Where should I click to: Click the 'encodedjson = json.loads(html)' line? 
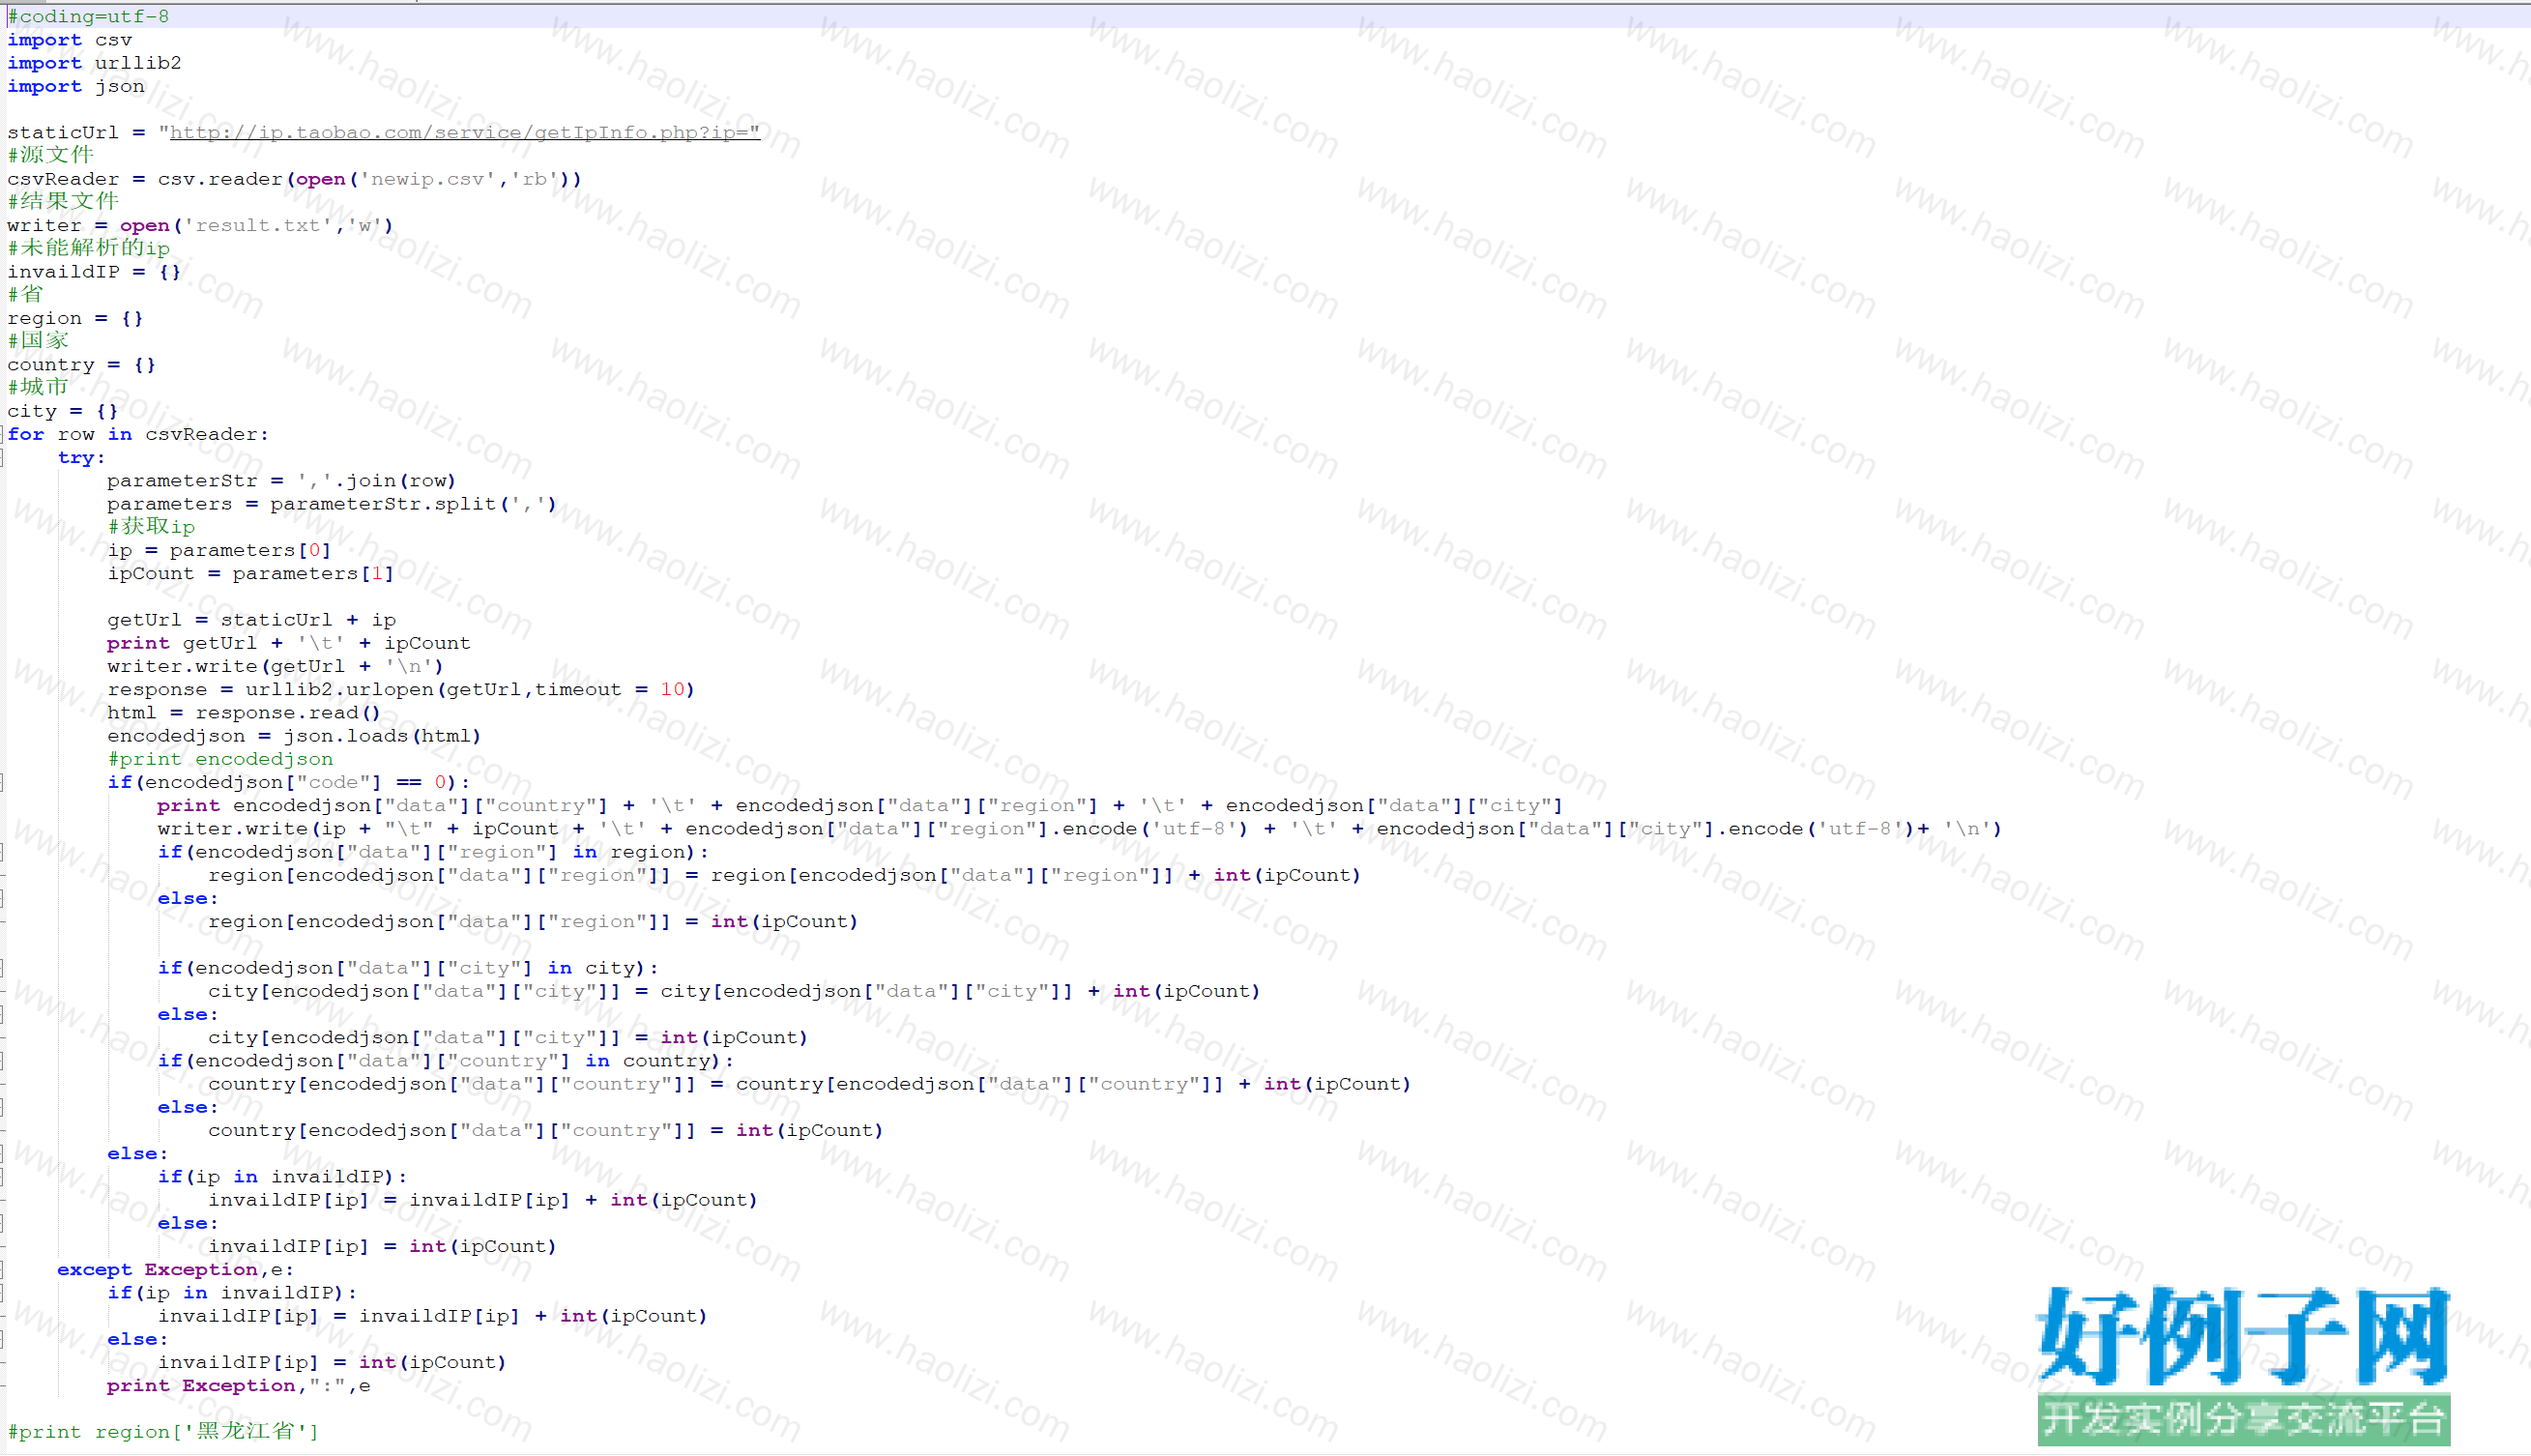tap(295, 735)
